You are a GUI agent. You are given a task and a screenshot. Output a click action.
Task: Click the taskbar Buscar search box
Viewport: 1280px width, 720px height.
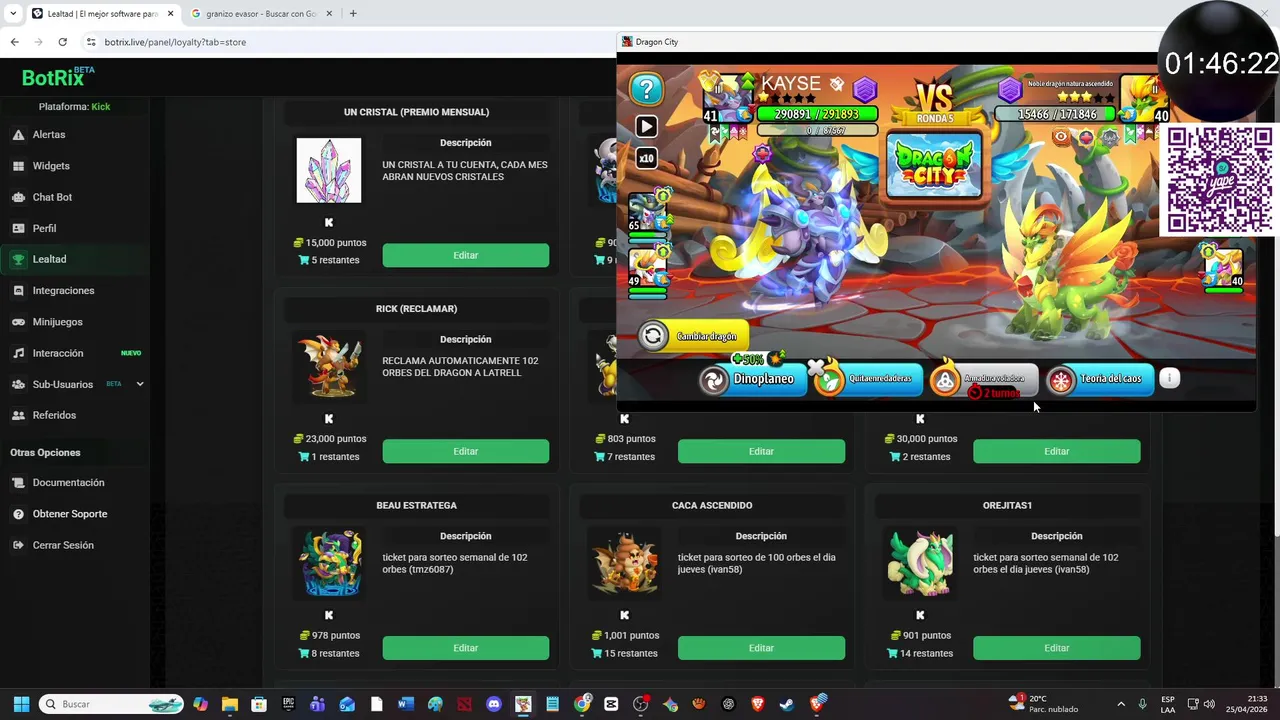click(x=112, y=704)
